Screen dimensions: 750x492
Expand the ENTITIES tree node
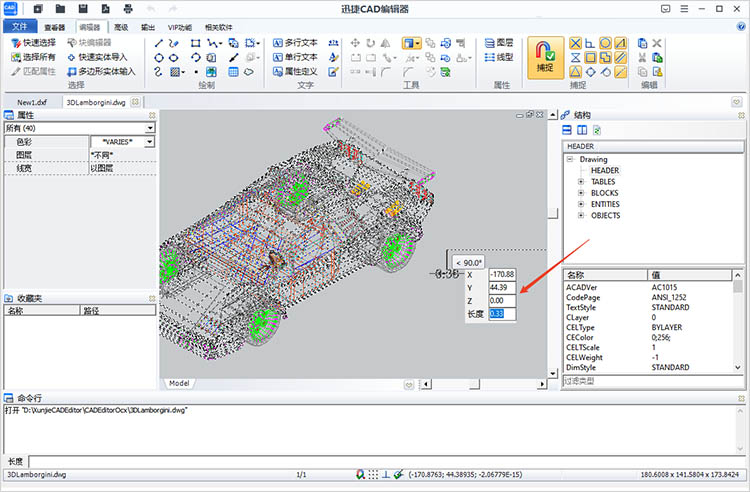pyautogui.click(x=581, y=204)
